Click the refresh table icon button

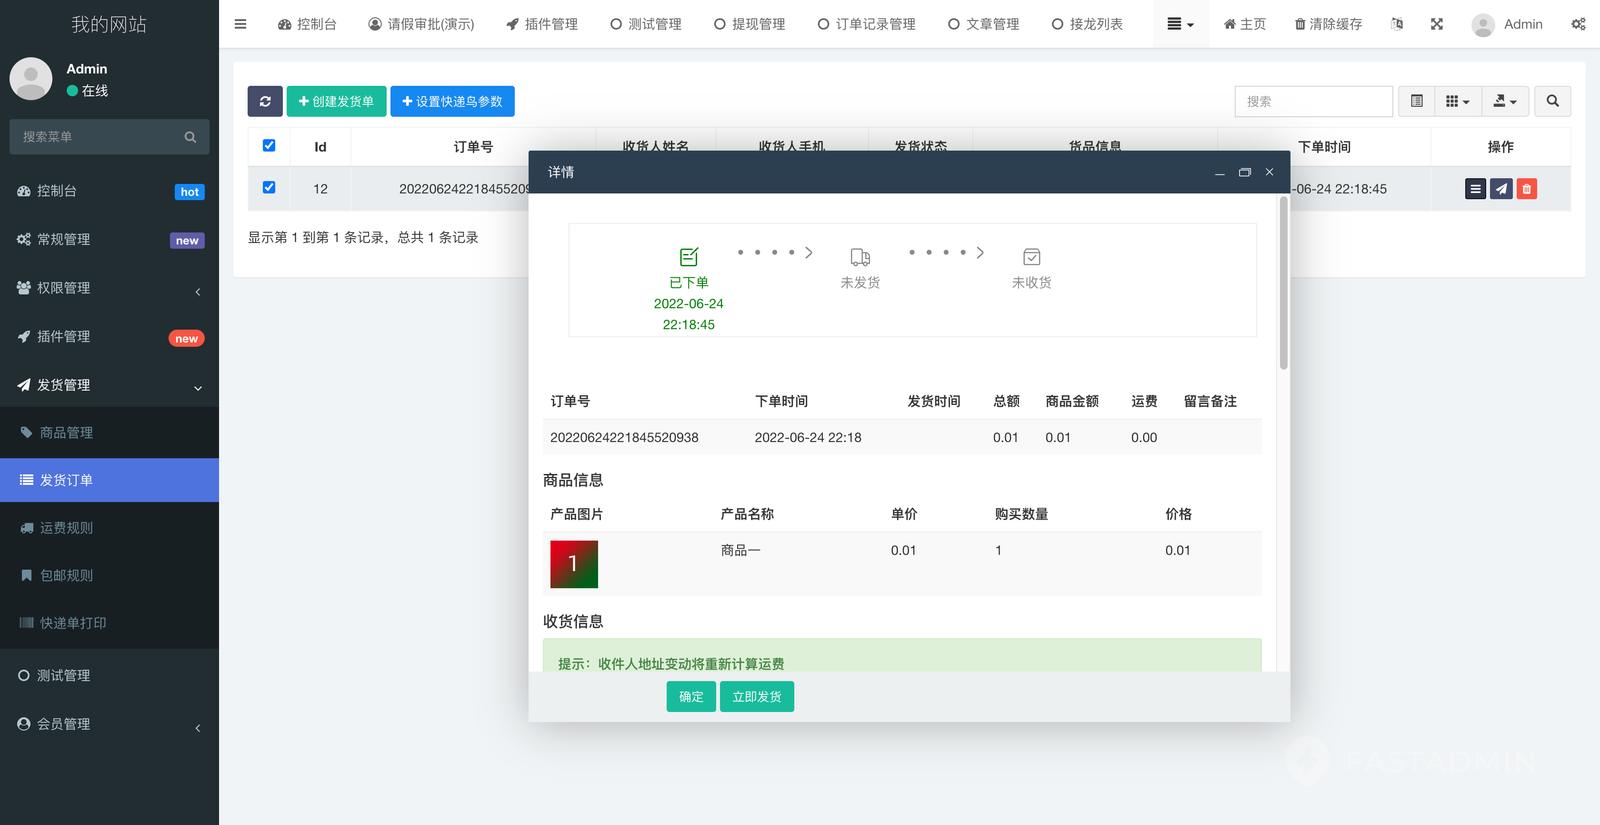pos(265,101)
